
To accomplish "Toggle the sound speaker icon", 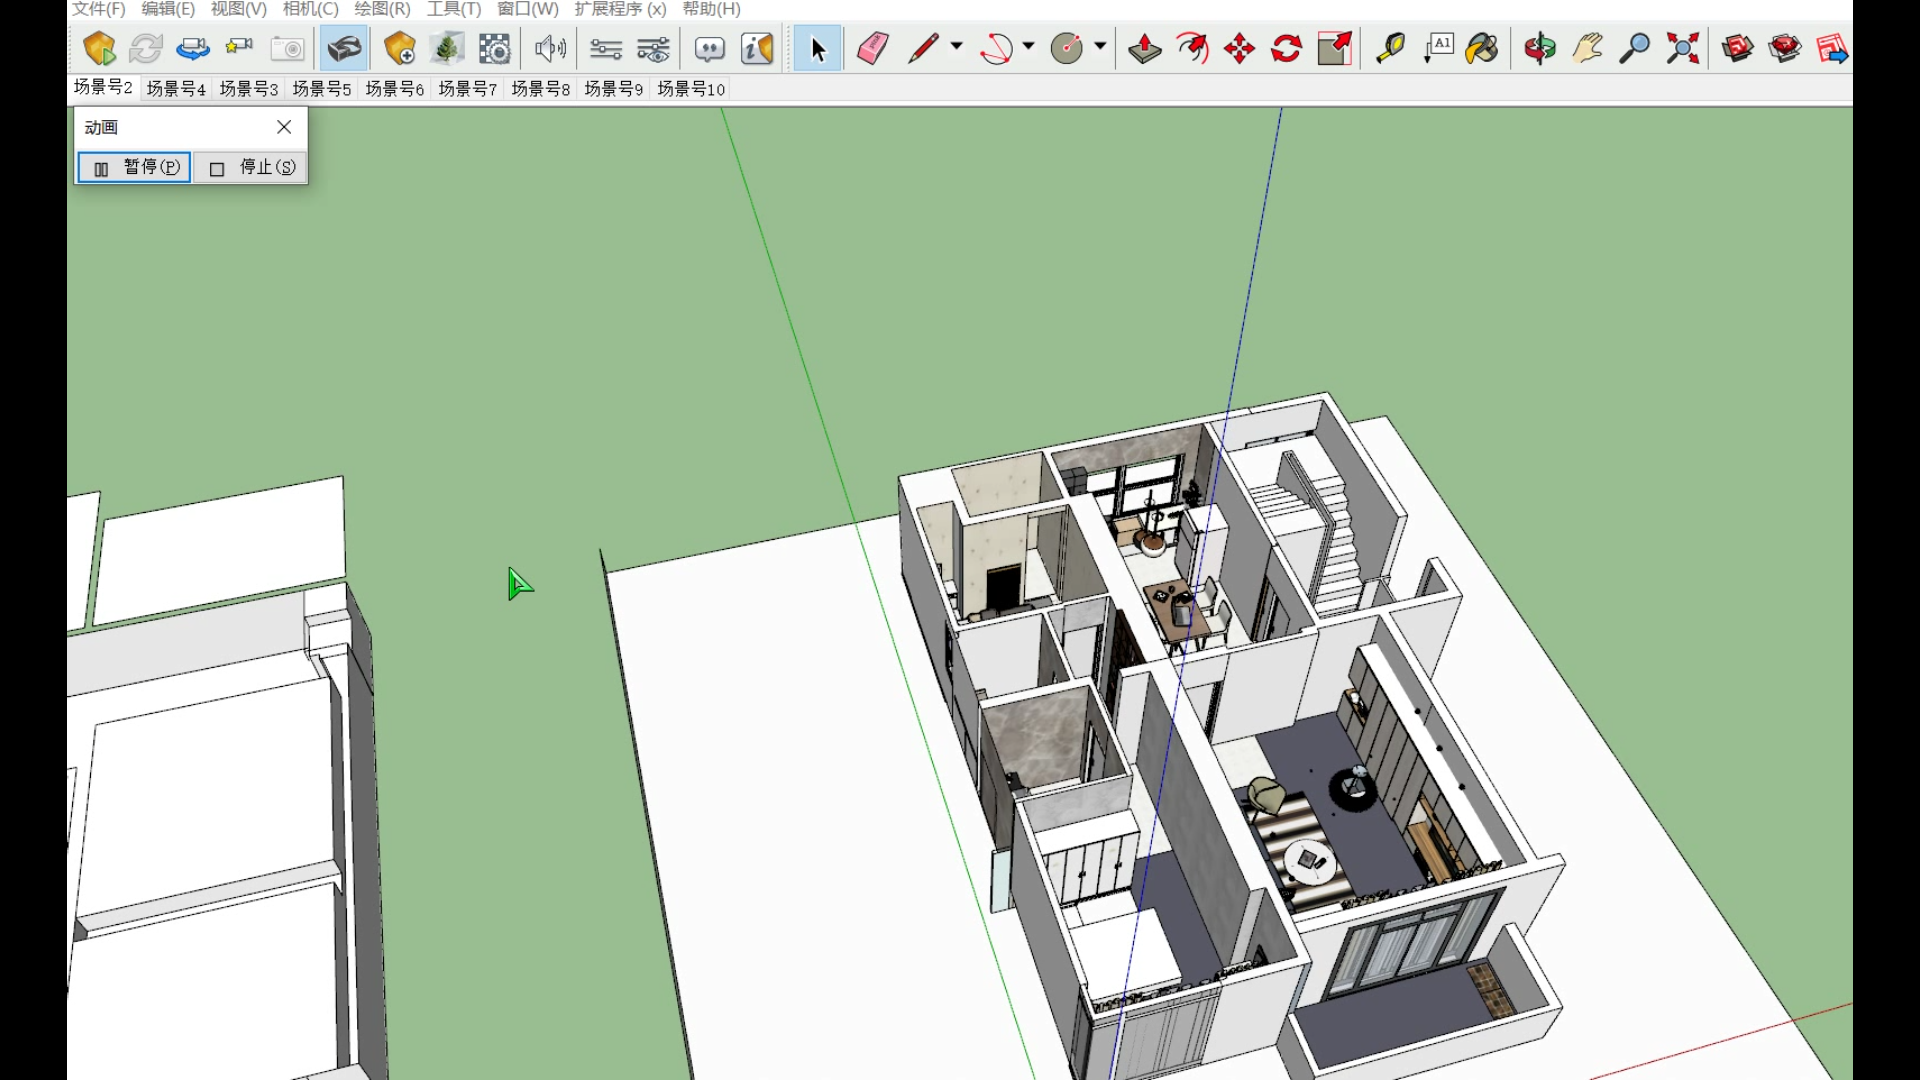I will click(x=549, y=48).
